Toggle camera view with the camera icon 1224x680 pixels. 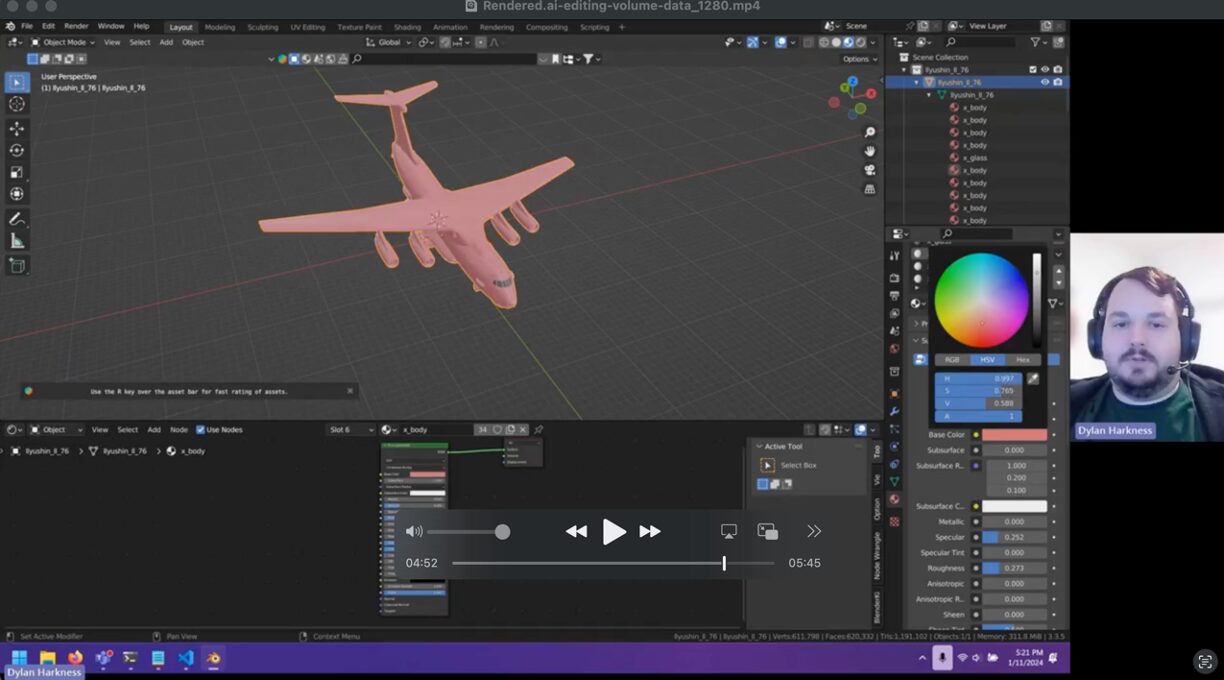pos(870,170)
